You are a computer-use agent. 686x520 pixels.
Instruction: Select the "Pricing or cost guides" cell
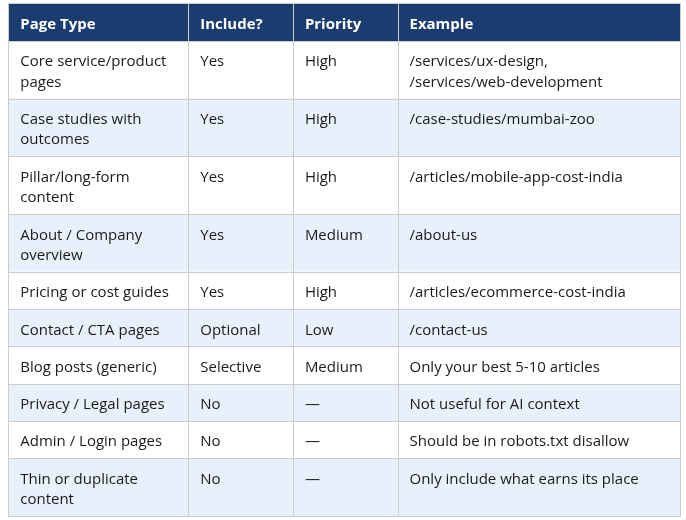pyautogui.click(x=94, y=292)
